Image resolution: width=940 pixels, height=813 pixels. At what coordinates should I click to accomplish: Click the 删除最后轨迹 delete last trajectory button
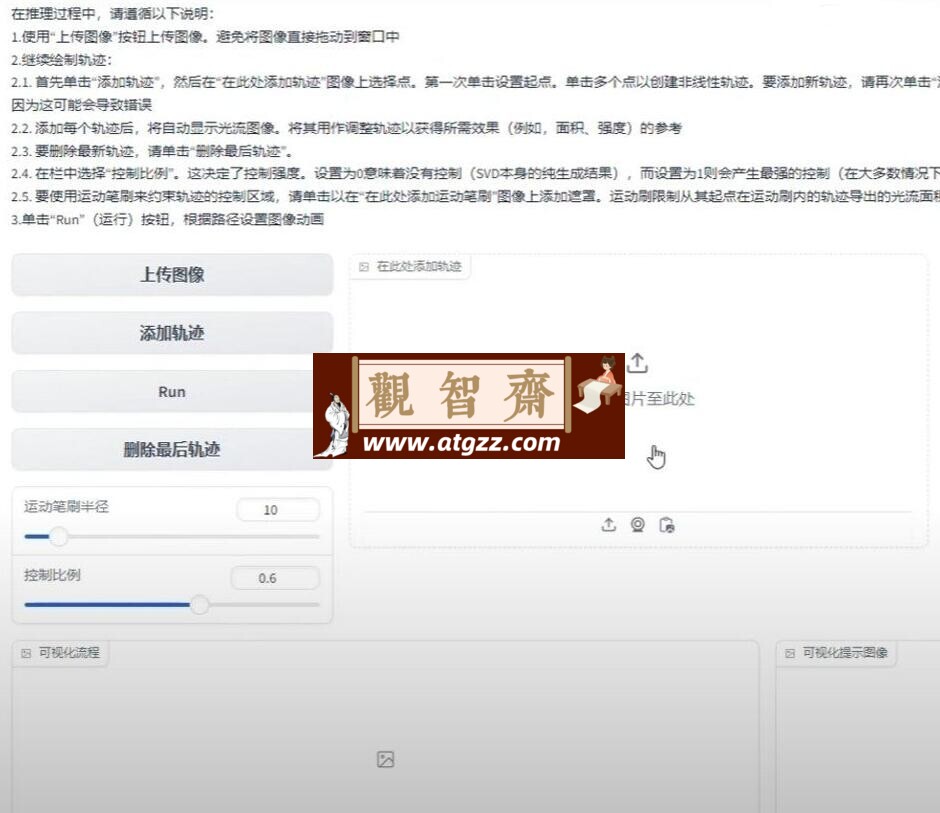(172, 449)
